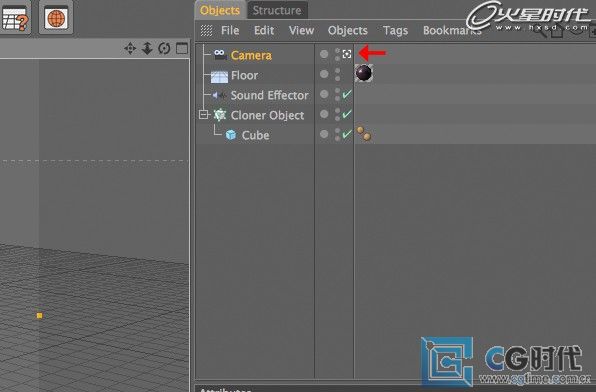Click the Sound Effector object icon

coord(219,95)
